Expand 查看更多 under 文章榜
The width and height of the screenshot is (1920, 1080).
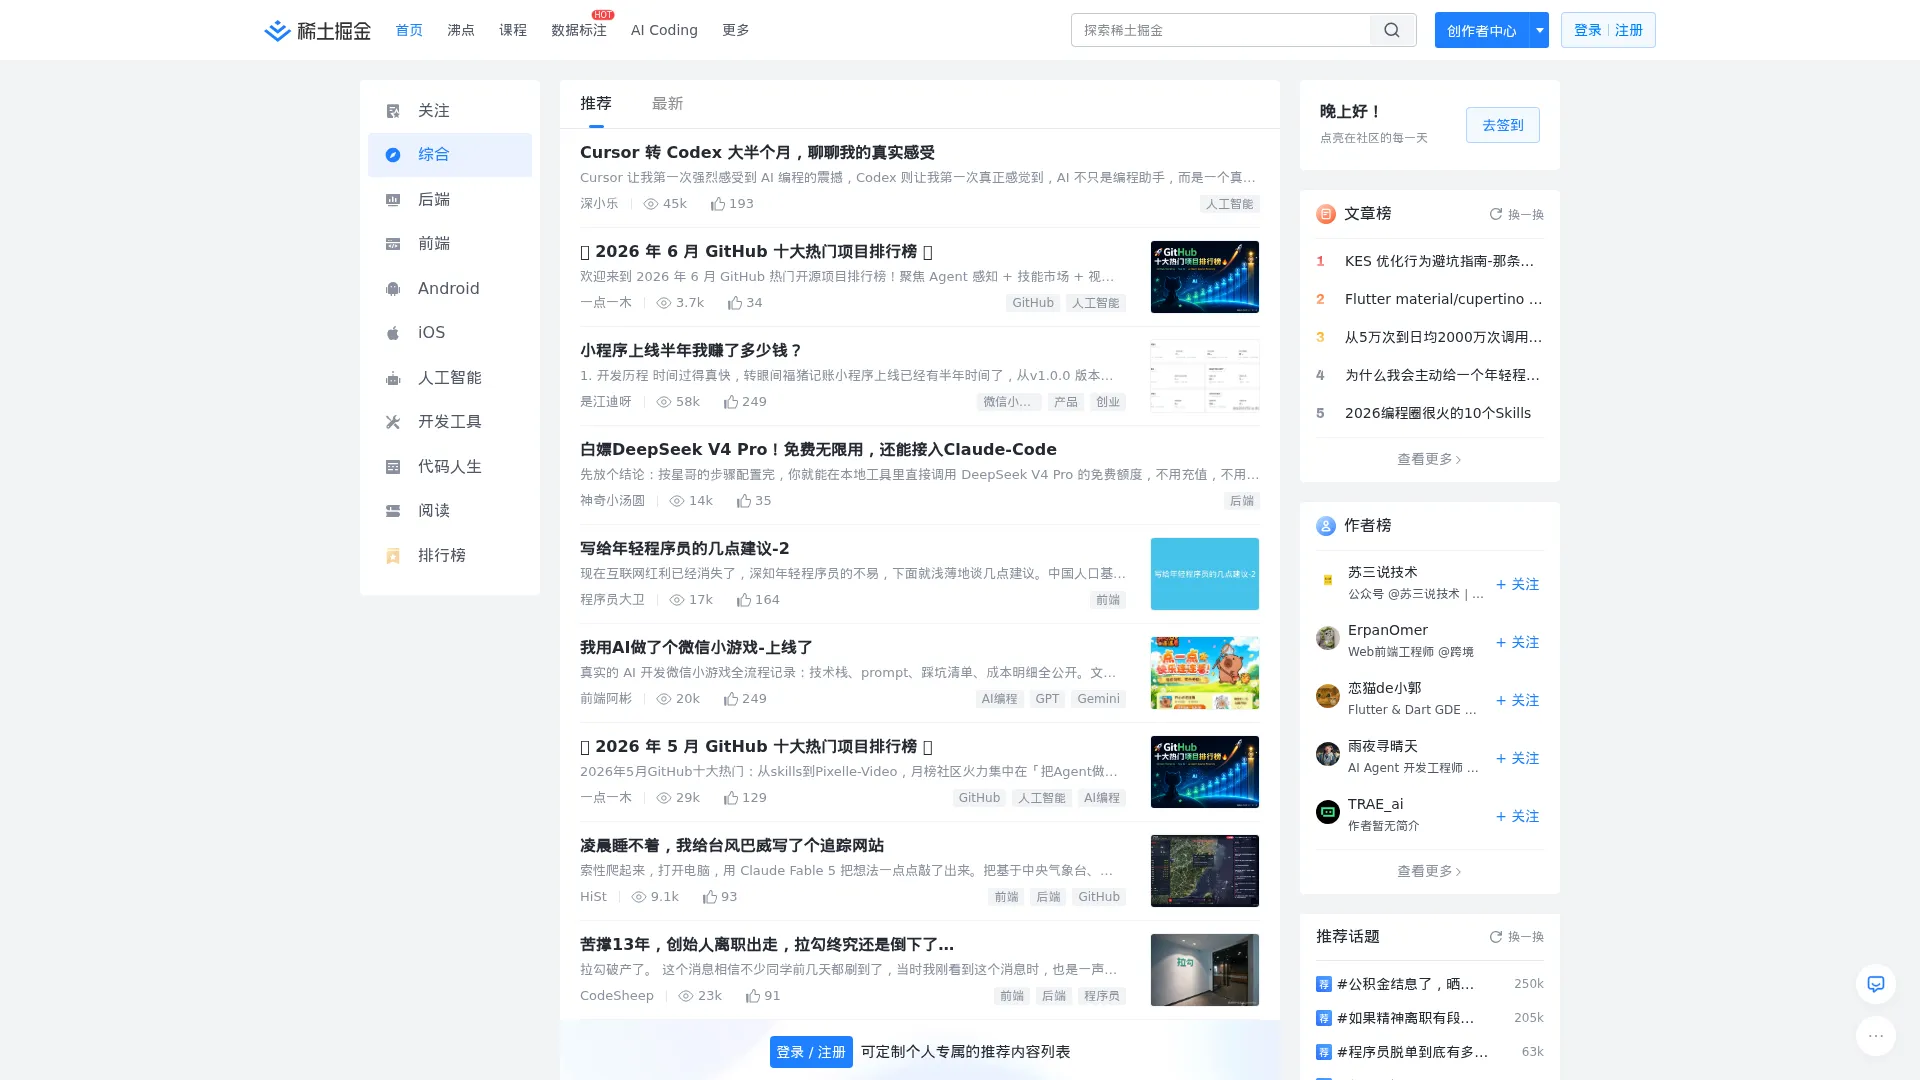coord(1429,460)
